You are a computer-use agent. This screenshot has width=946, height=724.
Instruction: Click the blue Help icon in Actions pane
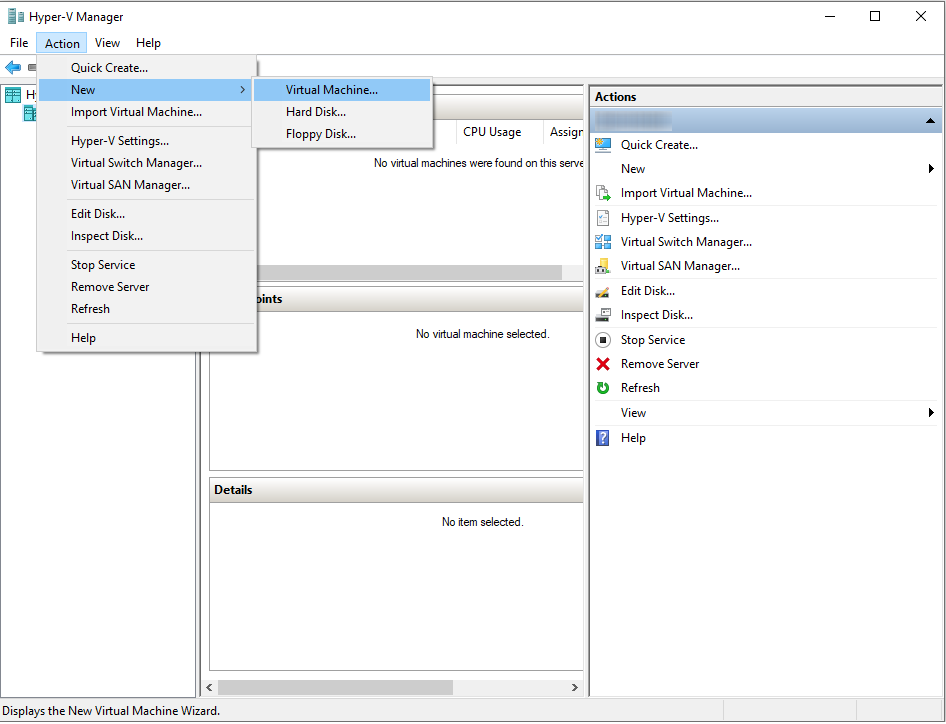[x=602, y=438]
